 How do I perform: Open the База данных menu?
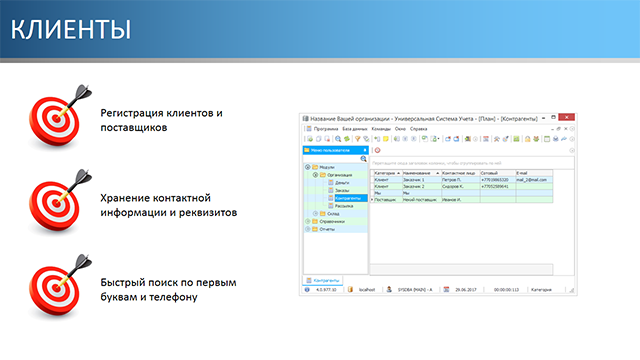click(x=355, y=129)
